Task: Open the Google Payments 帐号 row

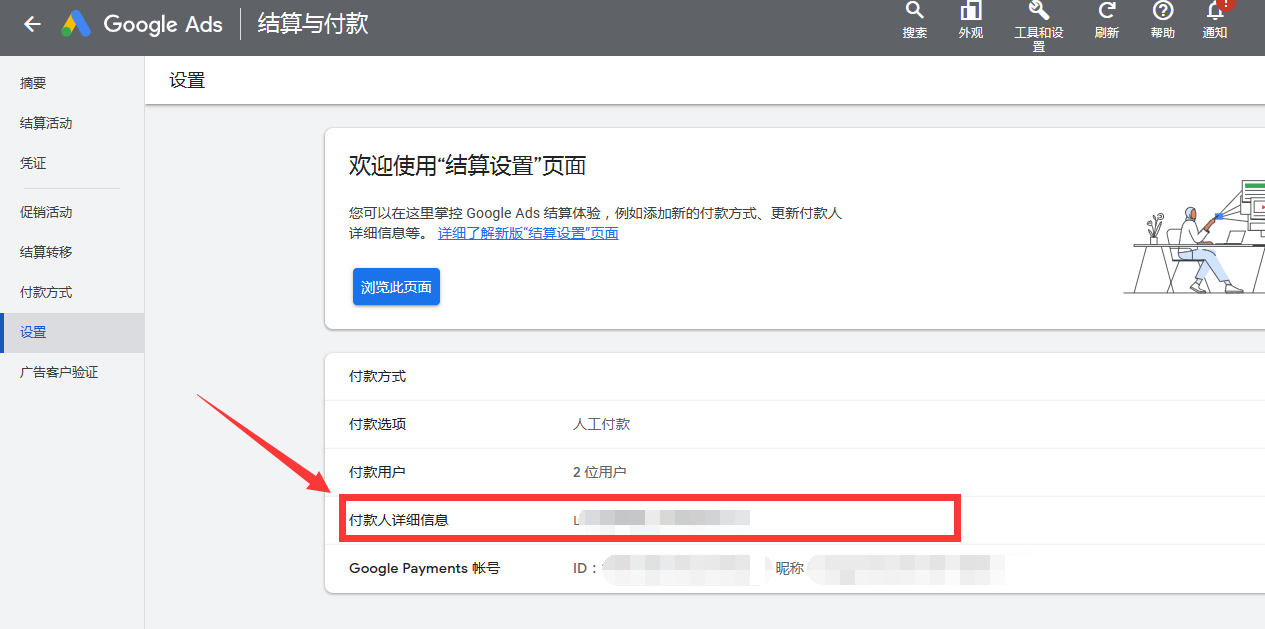Action: (x=795, y=568)
